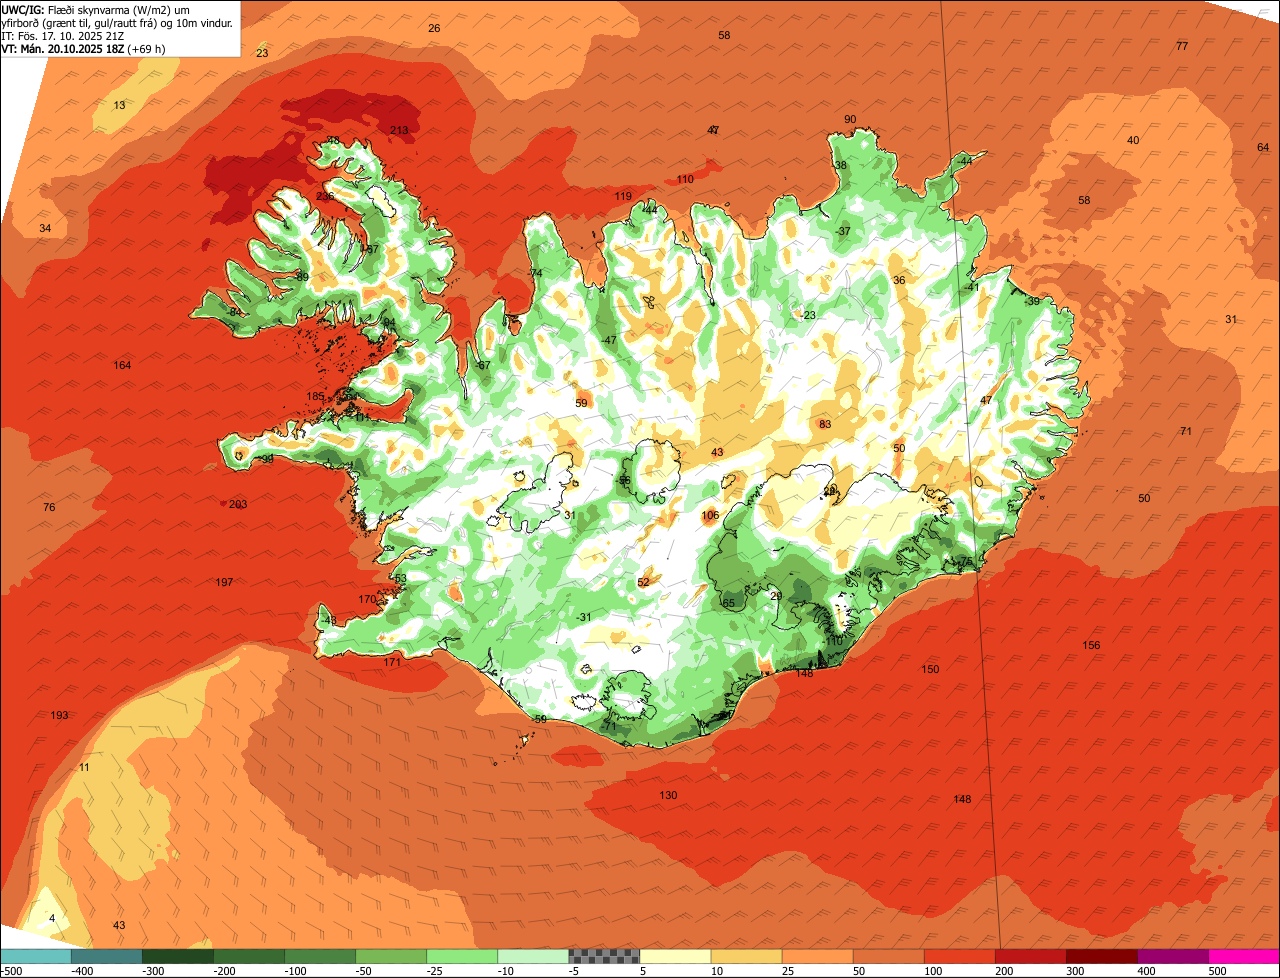
Task: Select the flux value 83 on the map
Action: tap(825, 424)
